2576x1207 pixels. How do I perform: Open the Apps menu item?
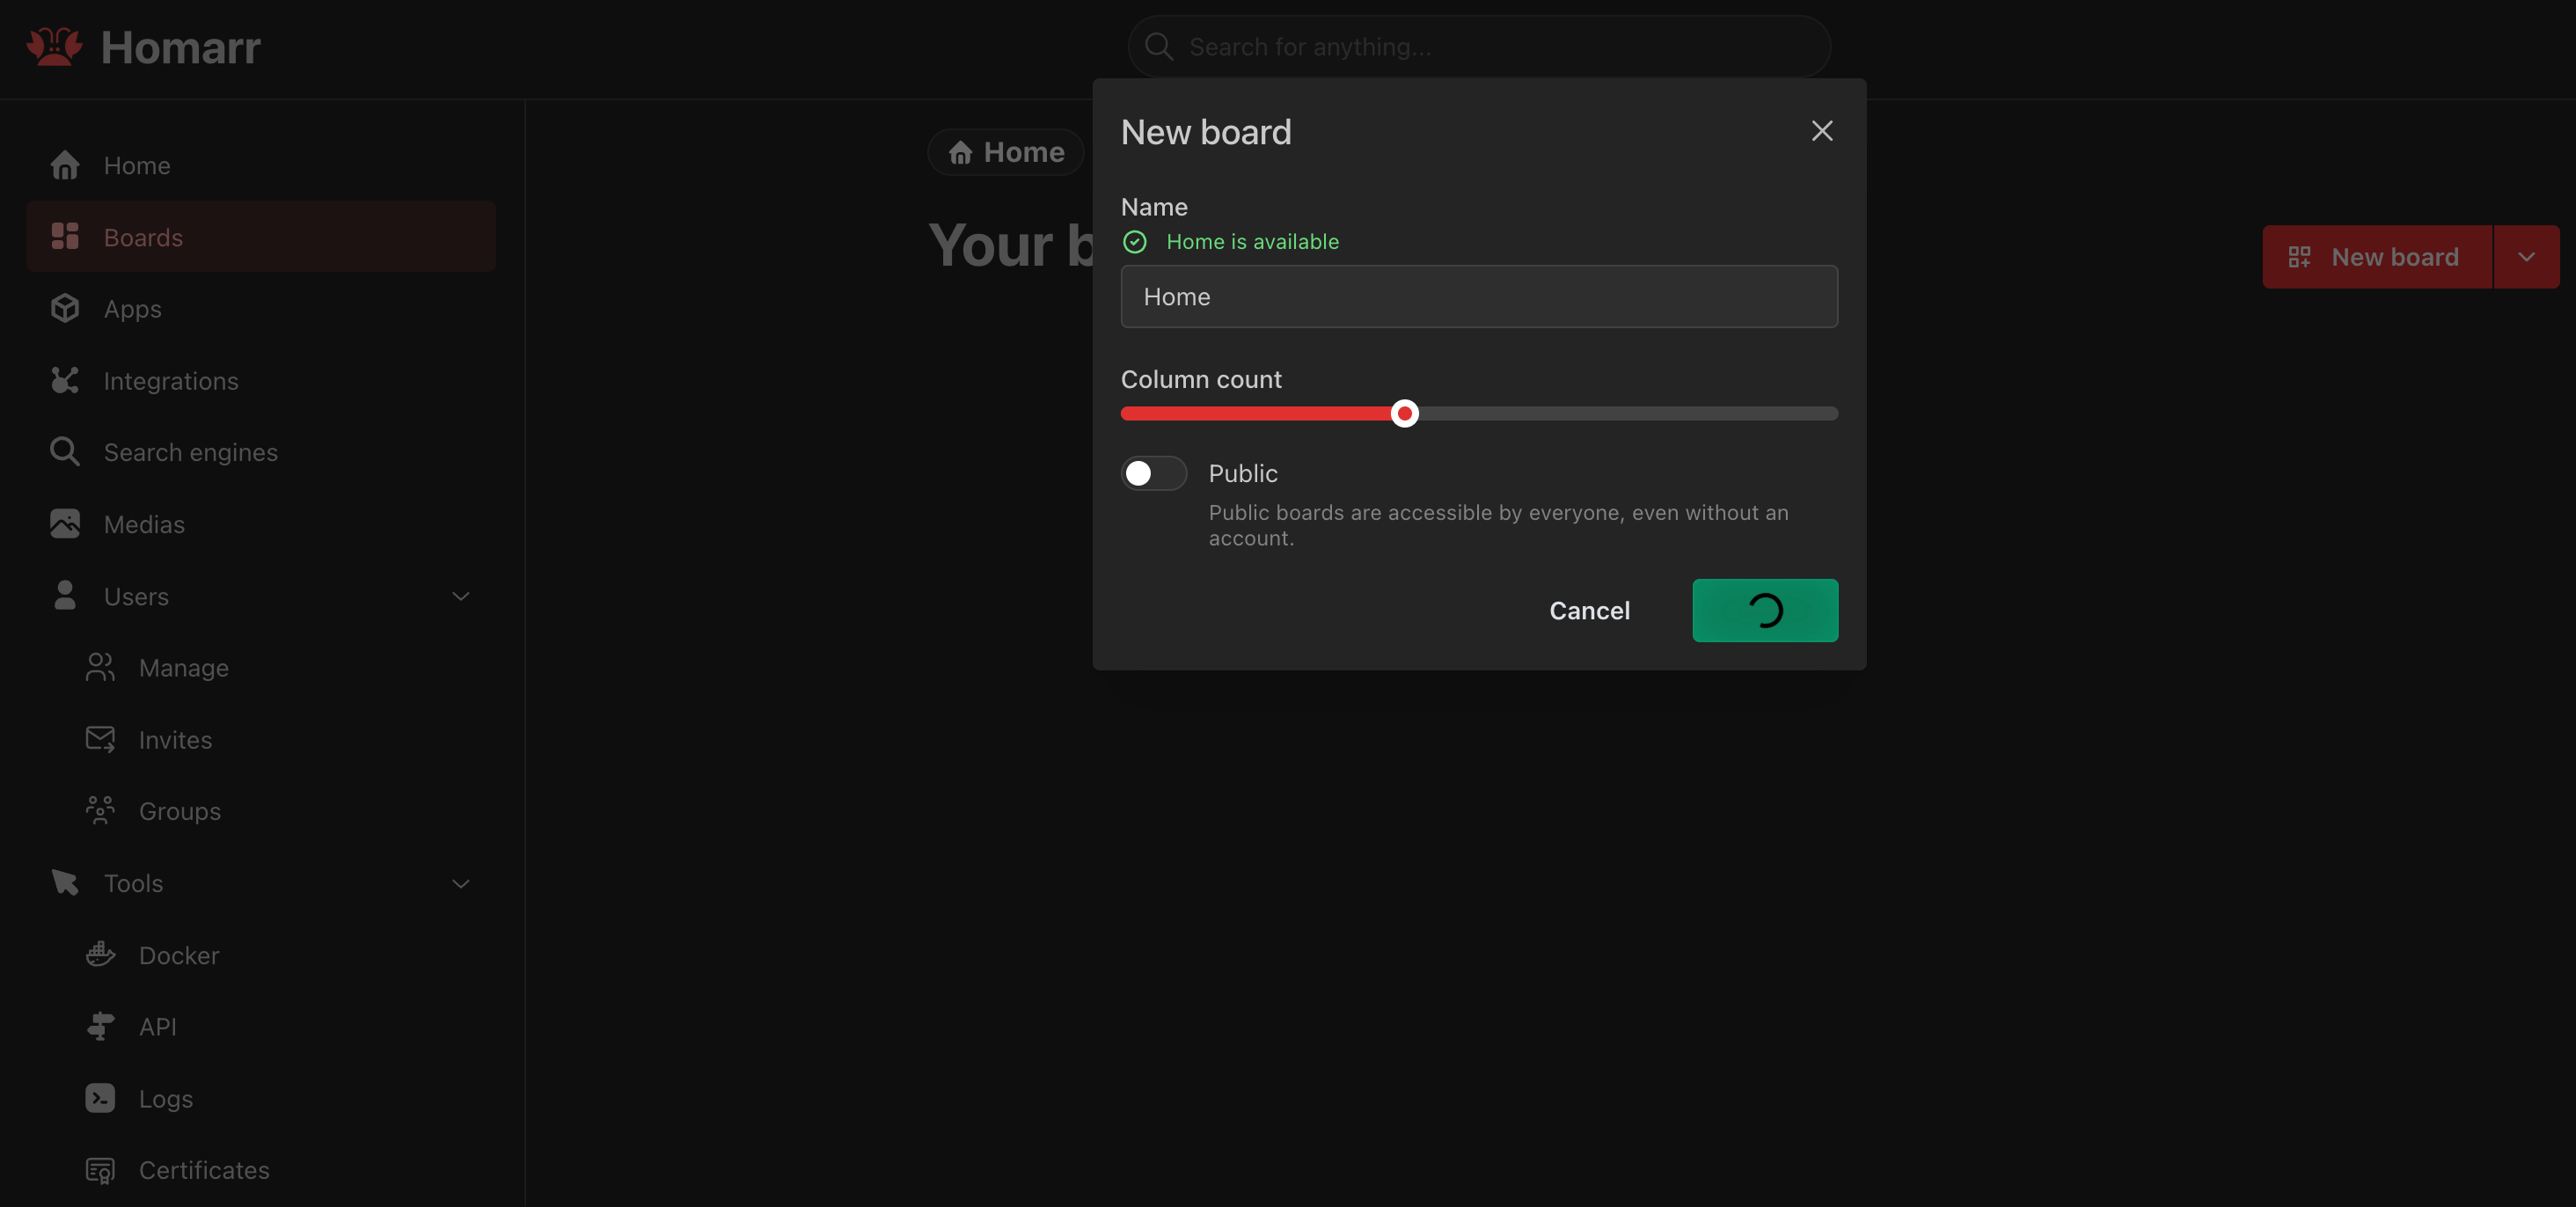[261, 309]
